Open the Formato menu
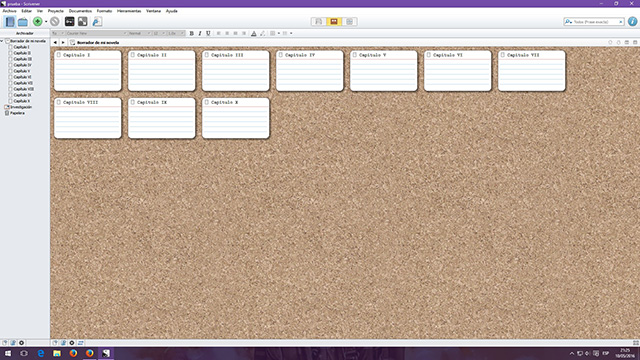 tap(104, 11)
